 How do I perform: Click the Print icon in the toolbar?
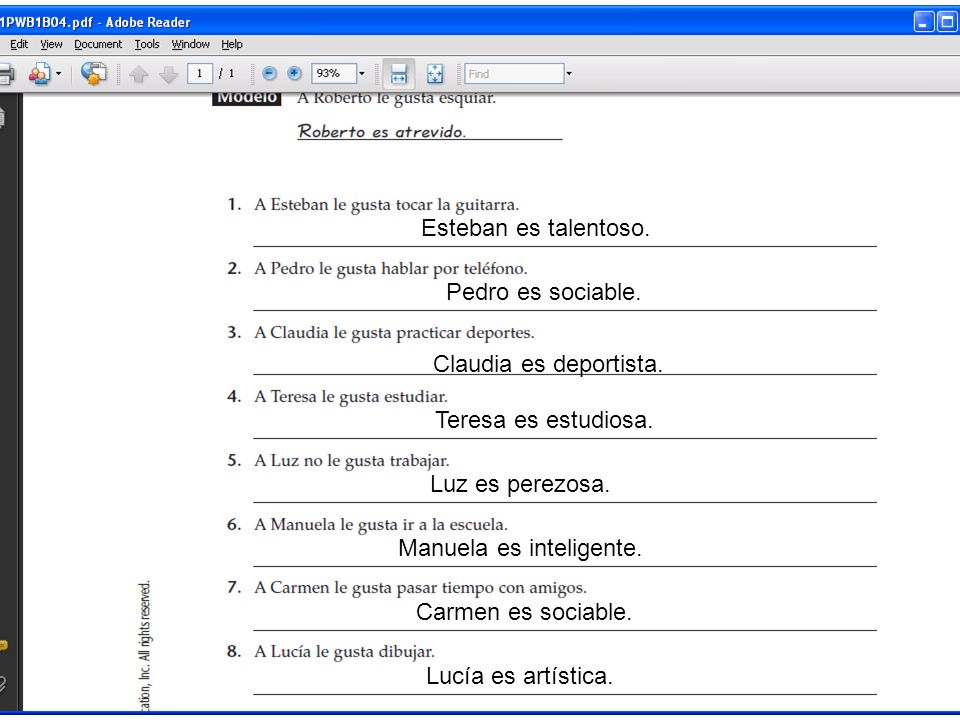coord(6,74)
